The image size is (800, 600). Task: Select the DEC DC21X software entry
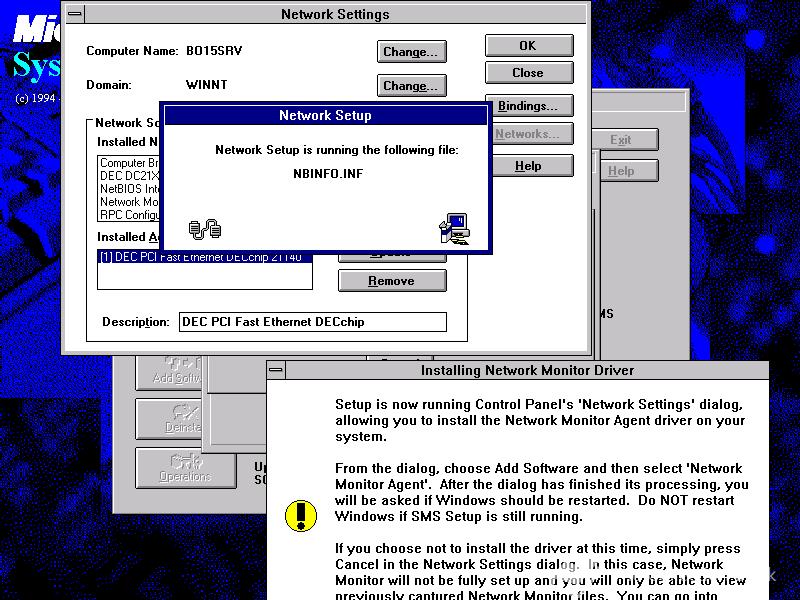click(x=129, y=176)
